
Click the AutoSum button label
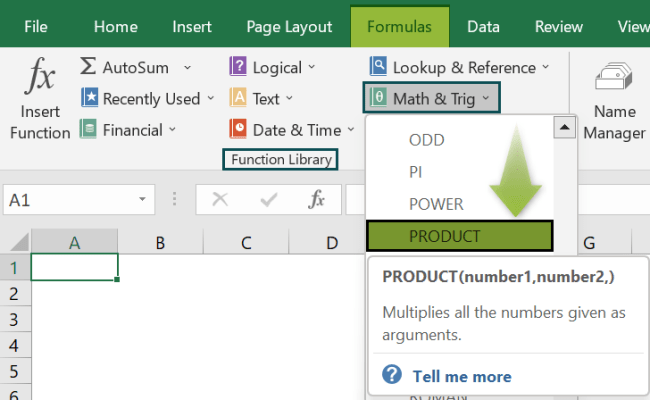(136, 68)
